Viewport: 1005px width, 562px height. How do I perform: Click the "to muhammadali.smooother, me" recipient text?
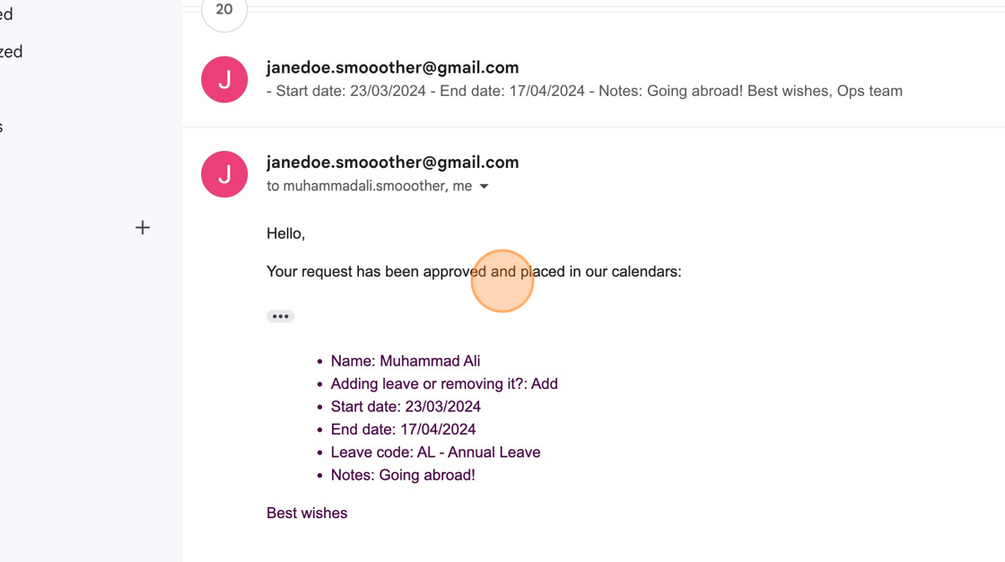pos(369,186)
